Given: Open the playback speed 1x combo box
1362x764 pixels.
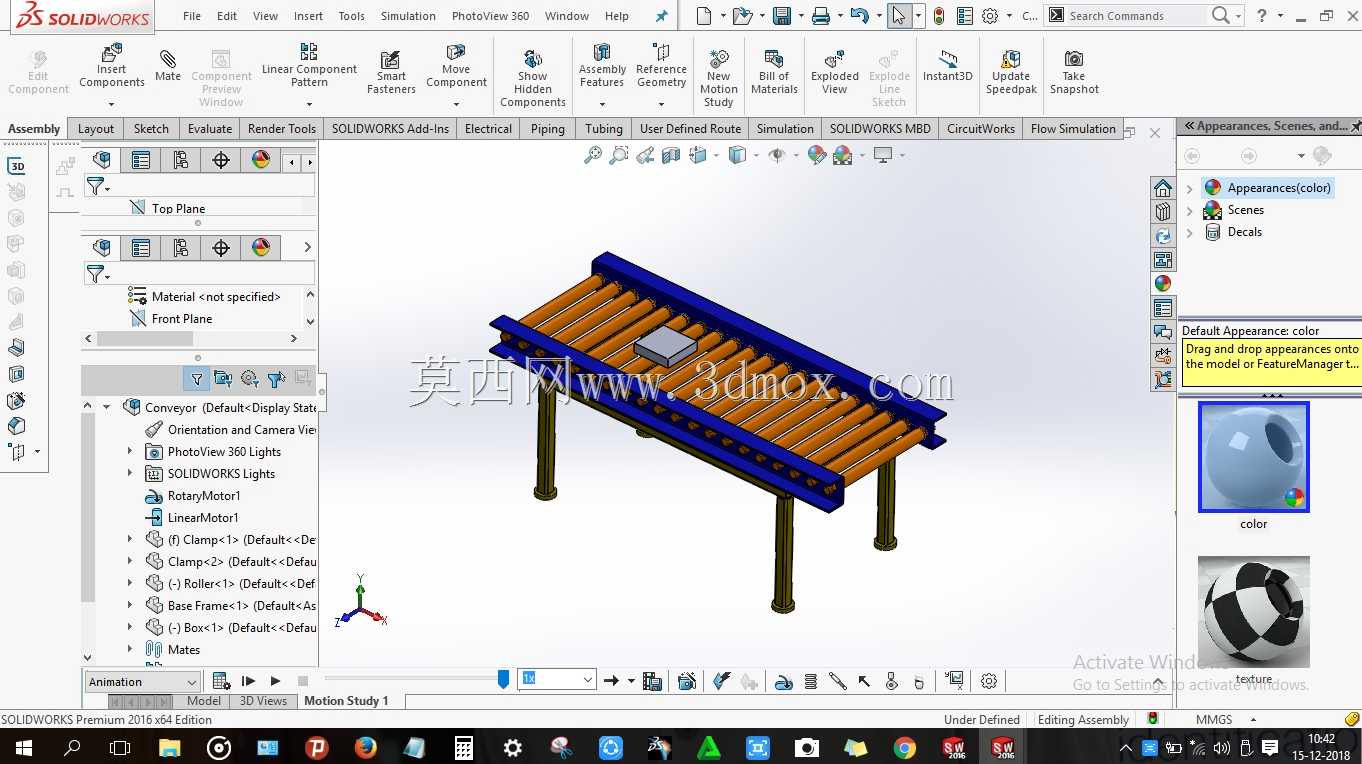Looking at the screenshot, I should [x=557, y=679].
